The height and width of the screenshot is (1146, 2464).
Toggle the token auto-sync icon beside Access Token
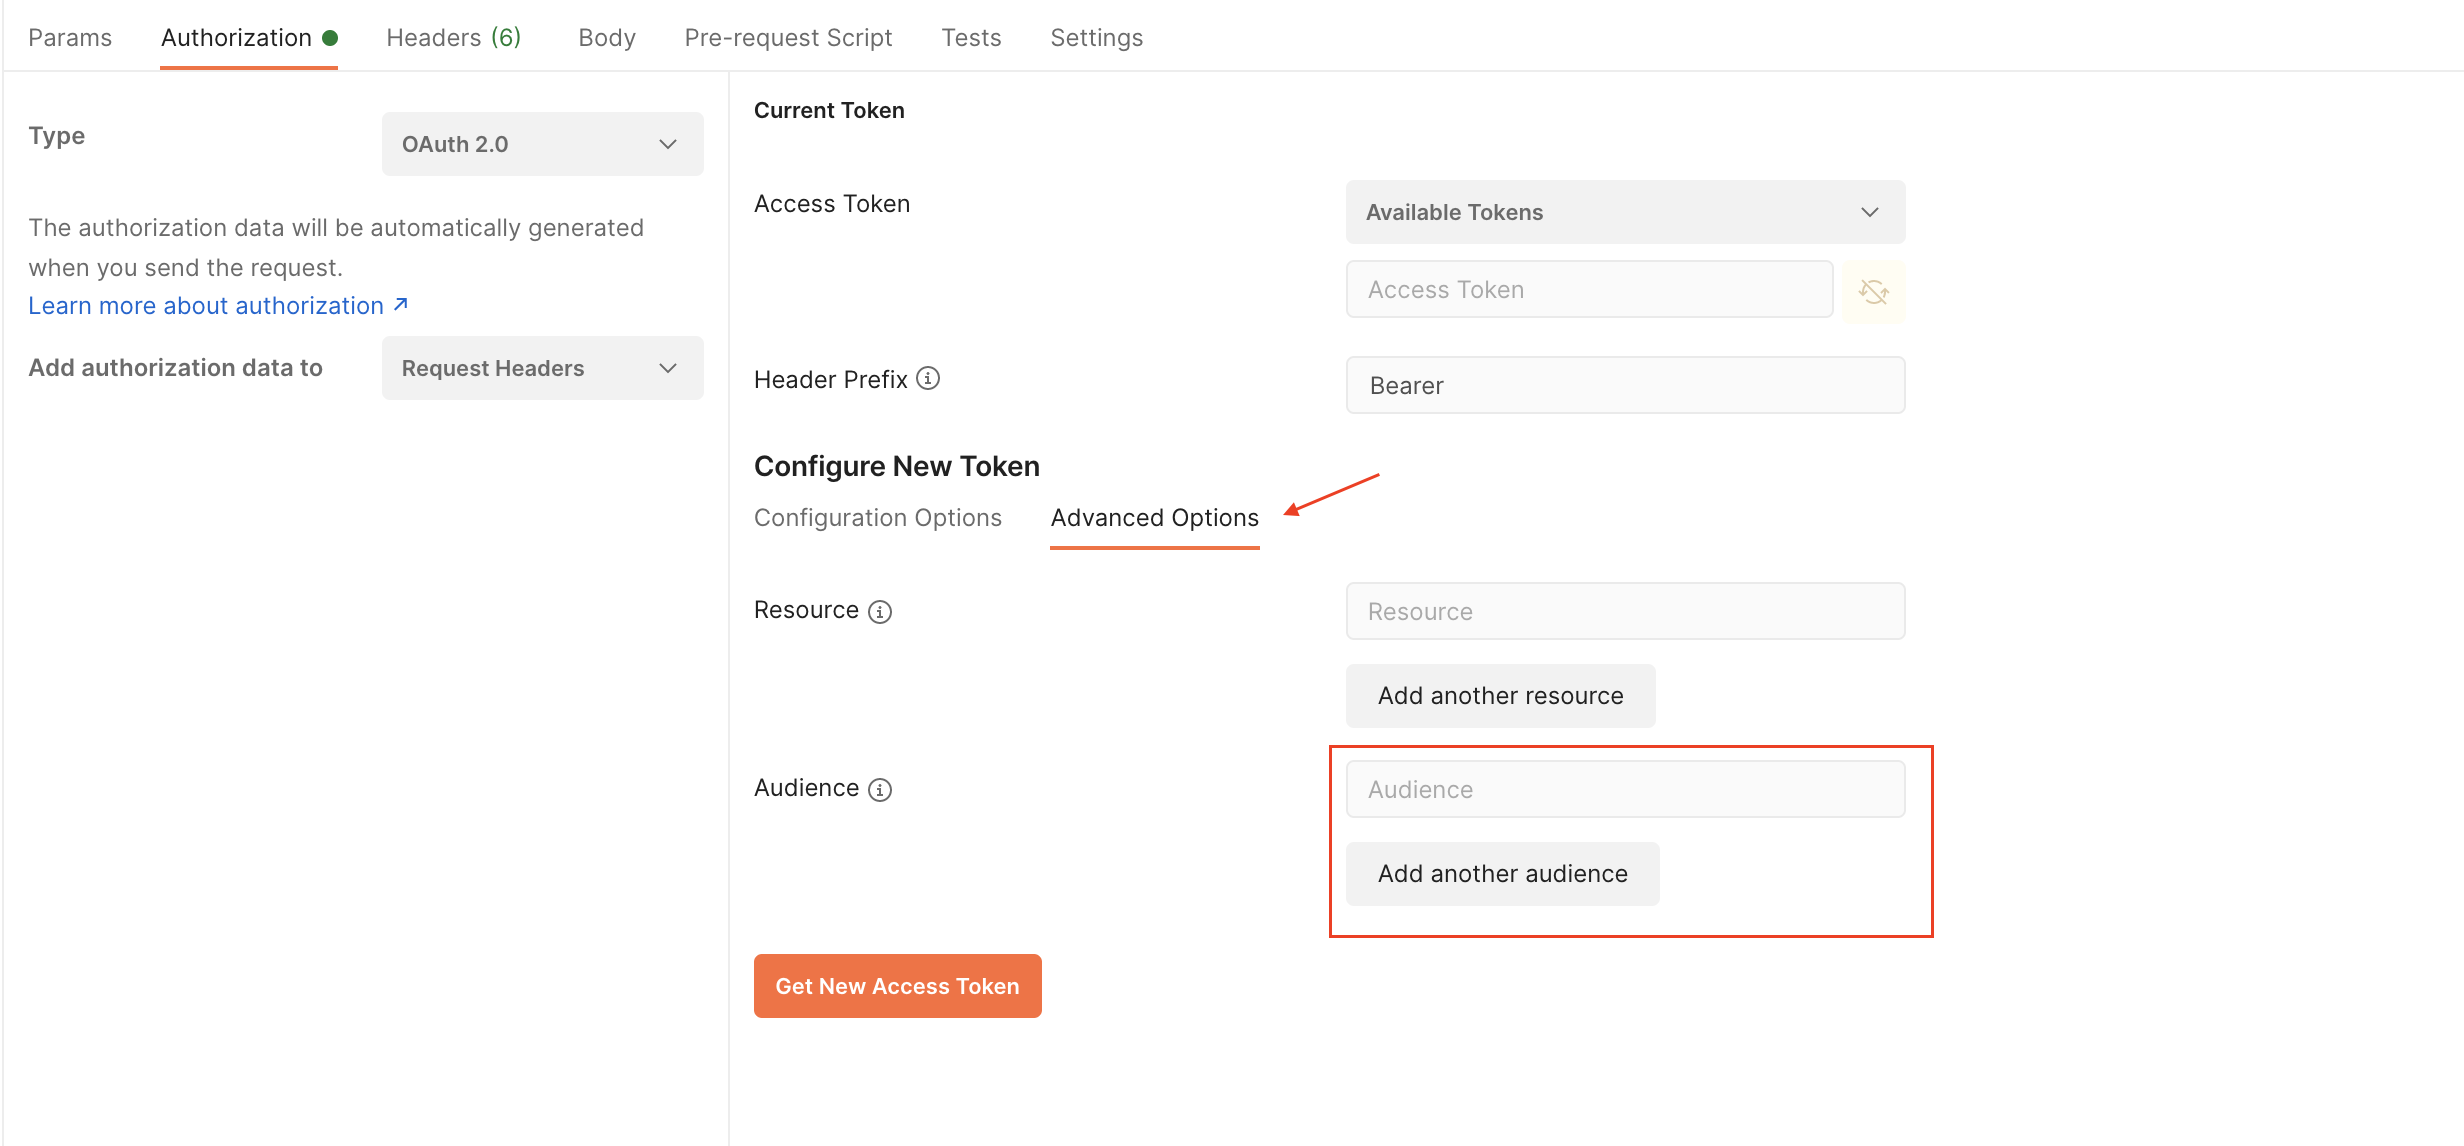pyautogui.click(x=1873, y=290)
